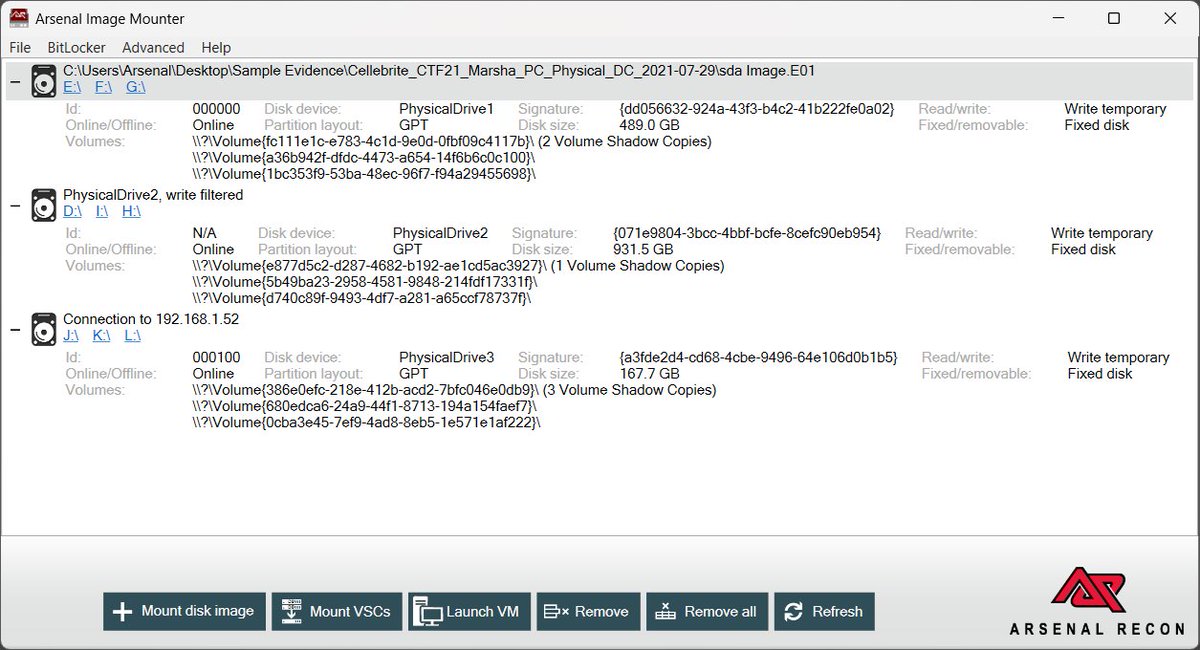The height and width of the screenshot is (650, 1200).
Task: Click the Mount disk image button label
Action: point(198,611)
